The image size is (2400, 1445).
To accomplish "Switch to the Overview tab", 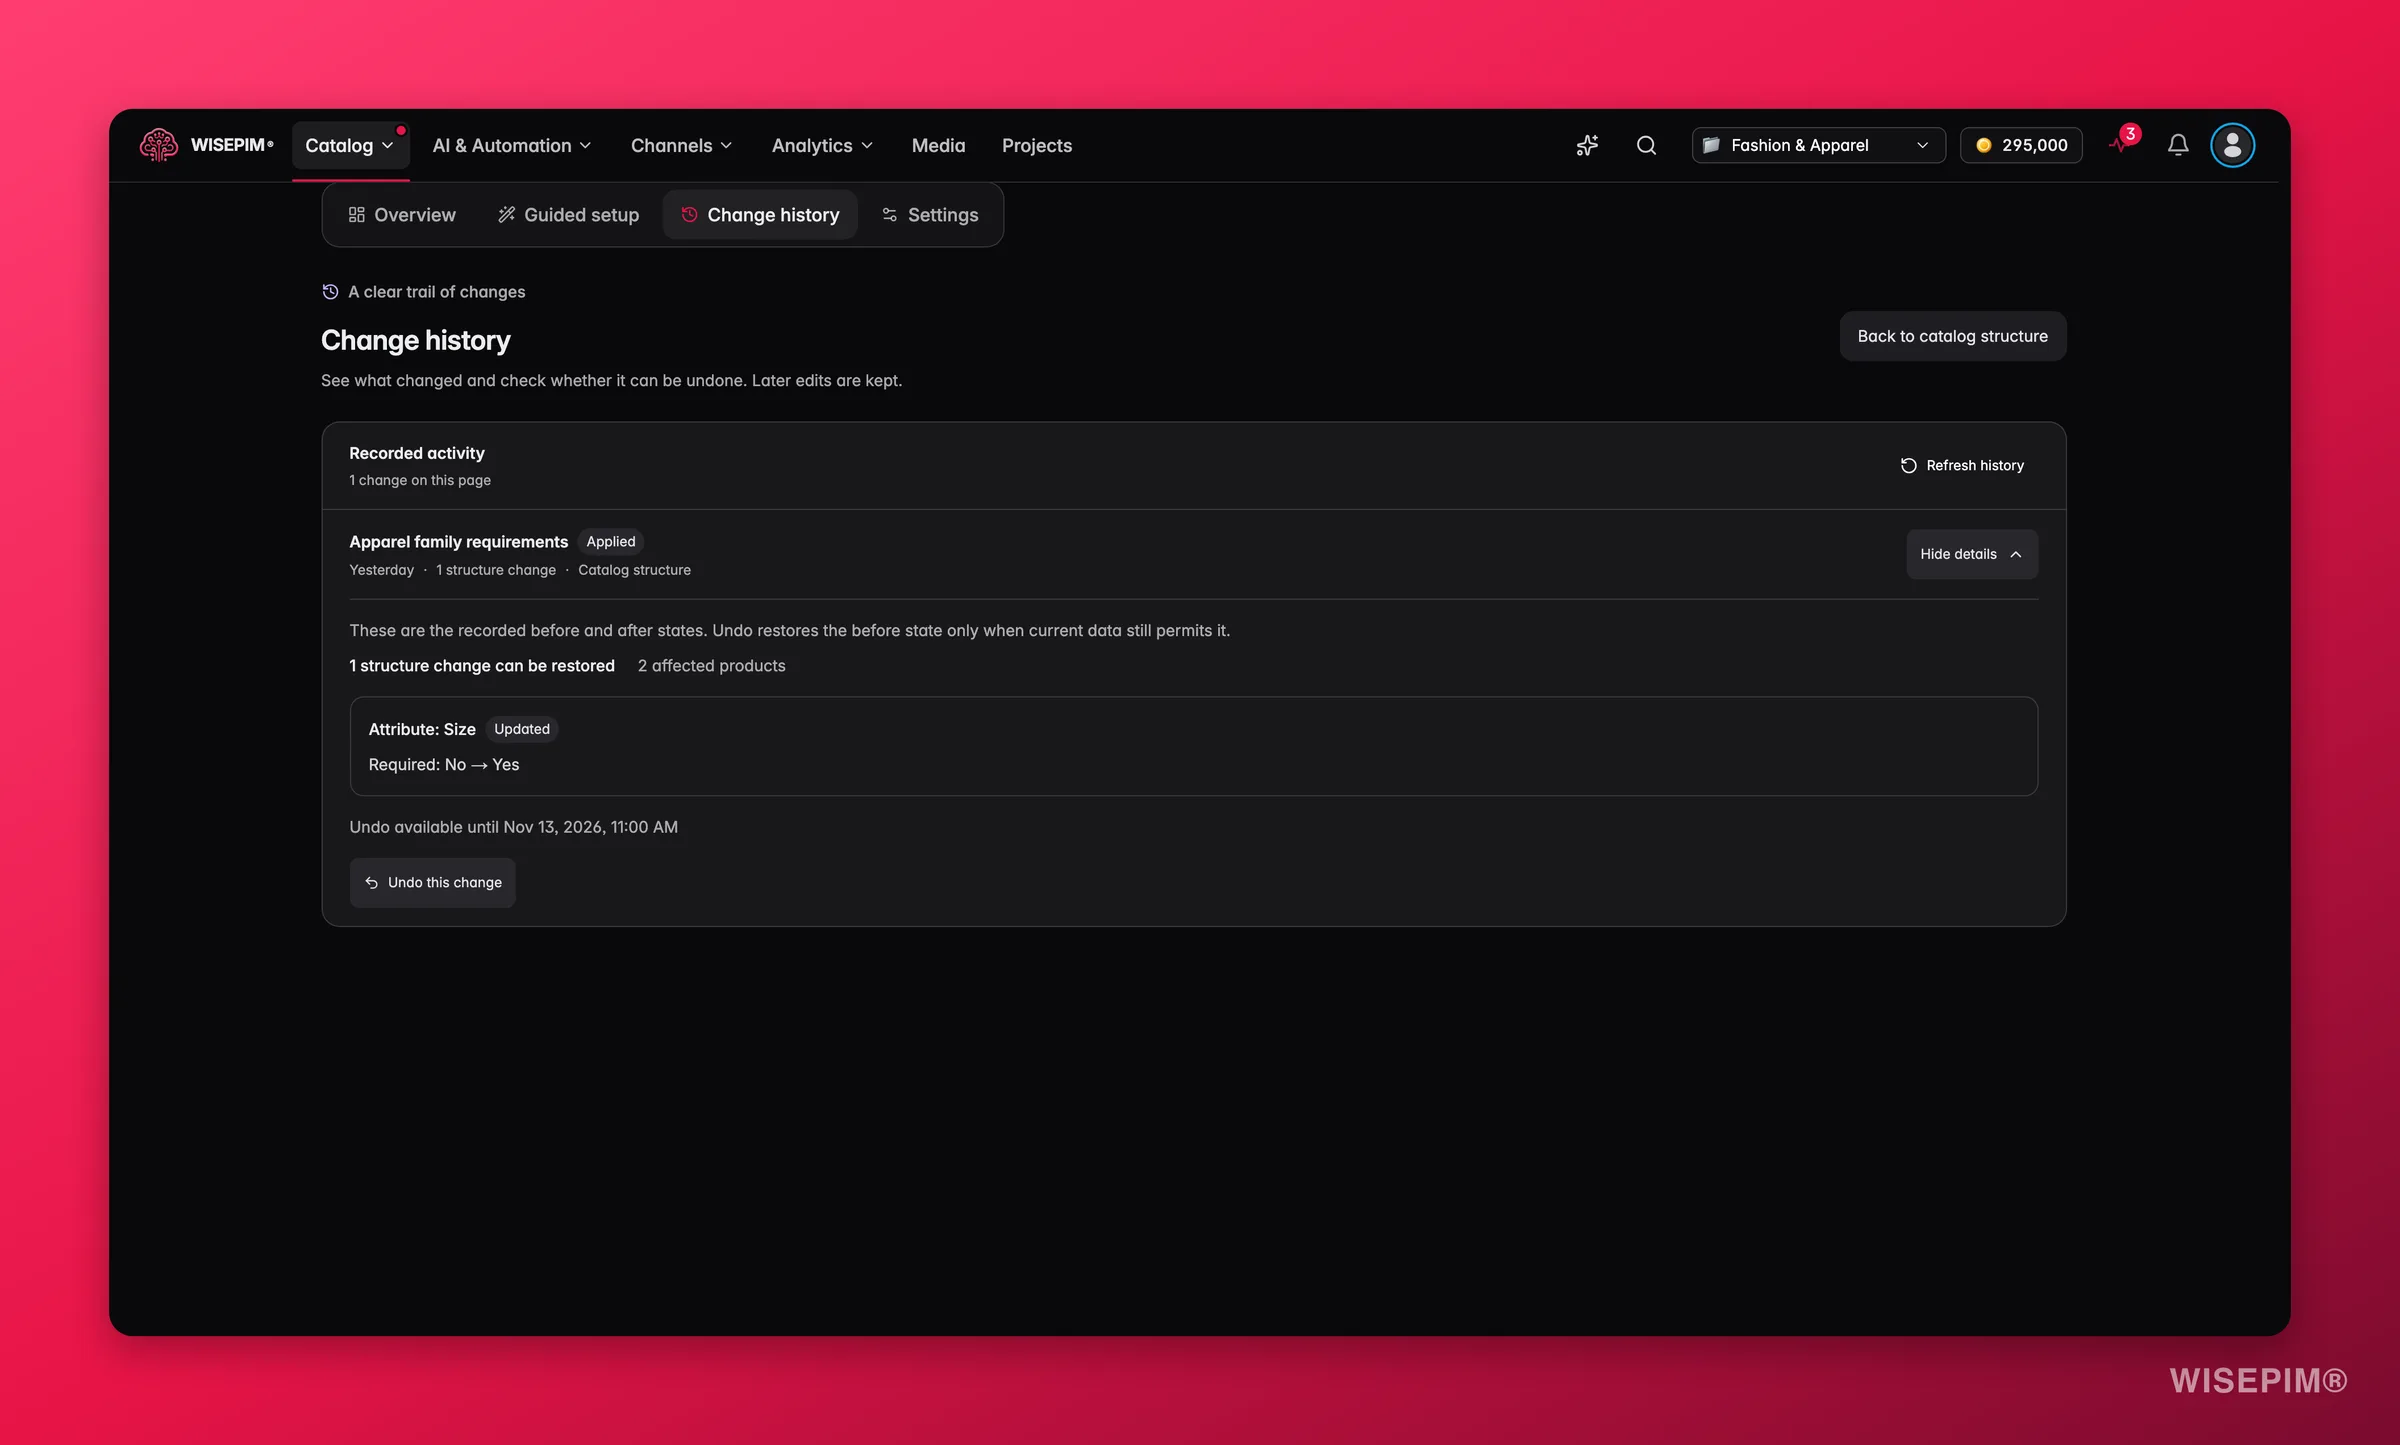I will point(402,214).
